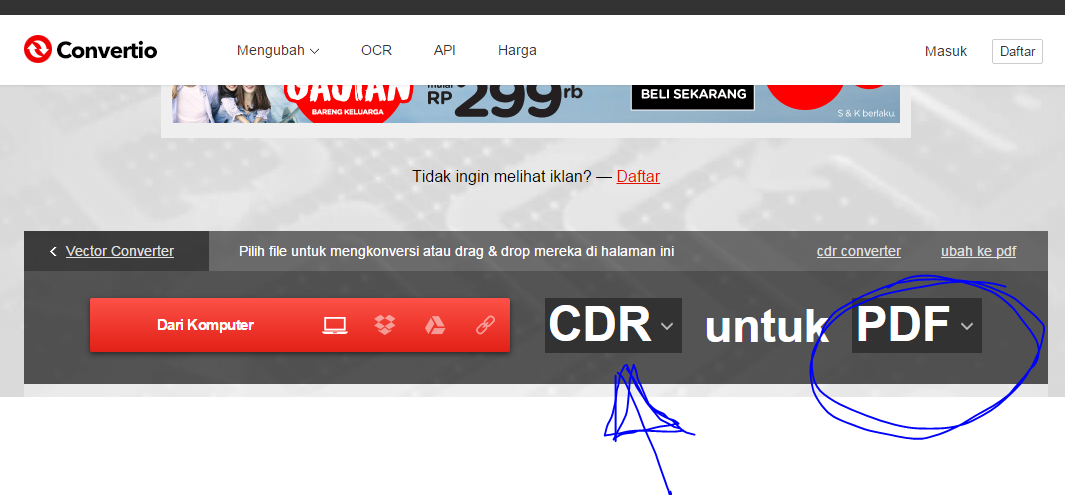The height and width of the screenshot is (495, 1065).
Task: Click the back chevron before Vector Converter
Action: (x=53, y=252)
